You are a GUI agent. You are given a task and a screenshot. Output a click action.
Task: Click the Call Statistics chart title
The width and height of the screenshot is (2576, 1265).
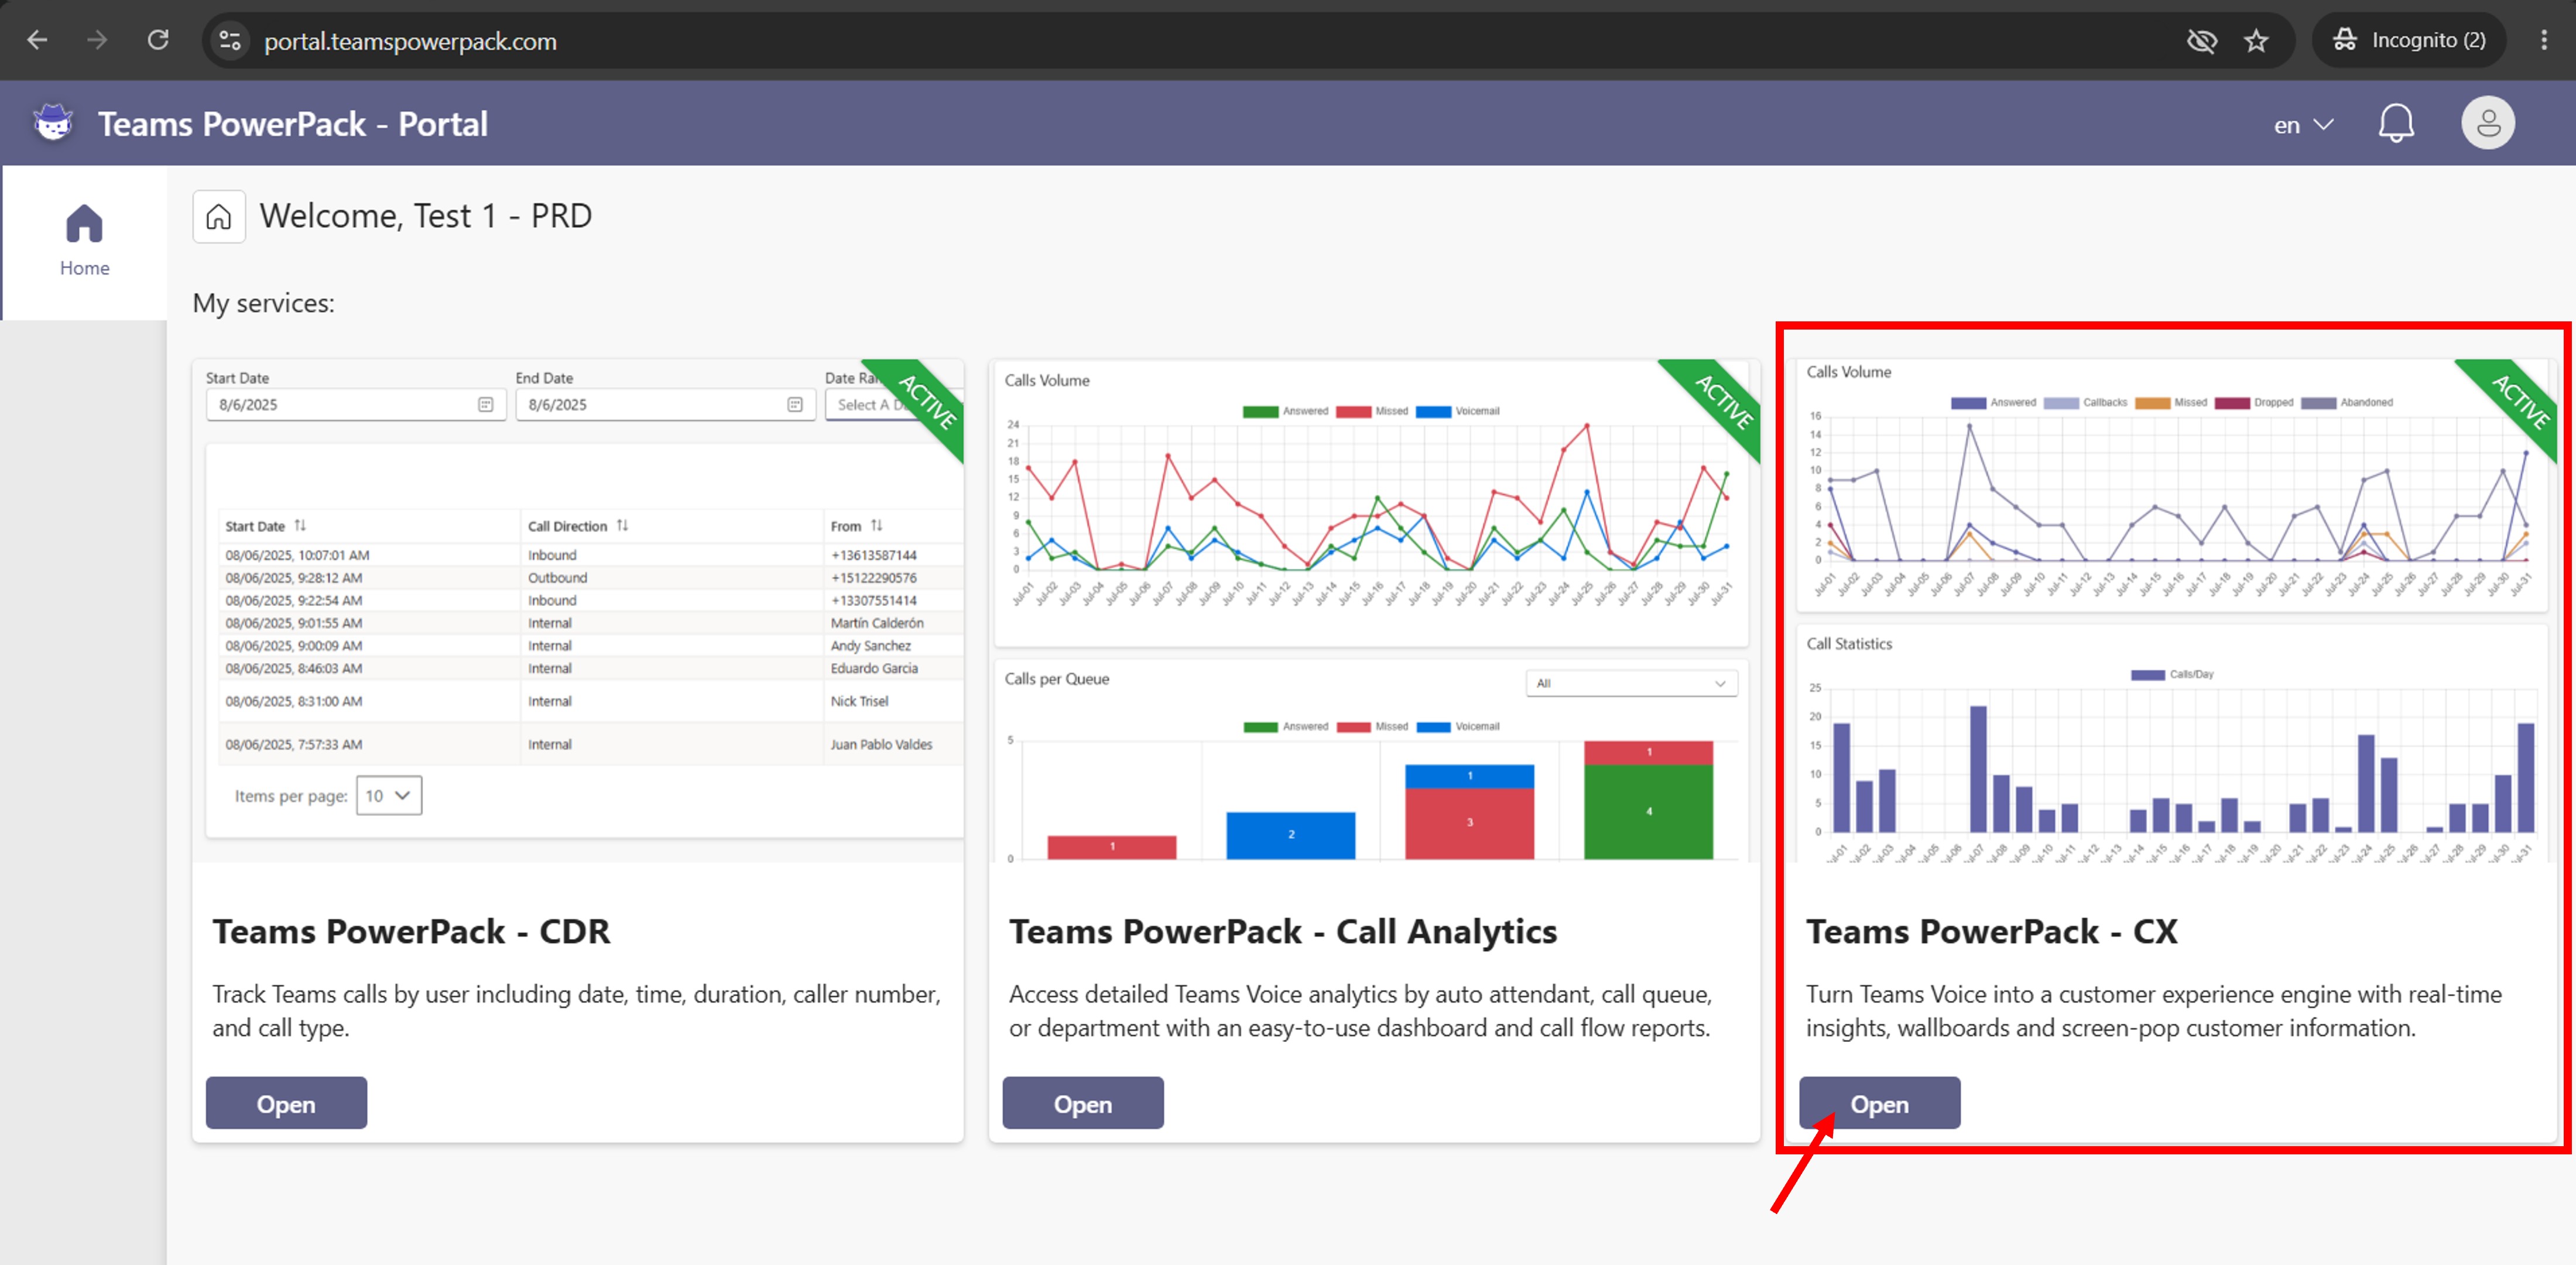(x=1848, y=644)
